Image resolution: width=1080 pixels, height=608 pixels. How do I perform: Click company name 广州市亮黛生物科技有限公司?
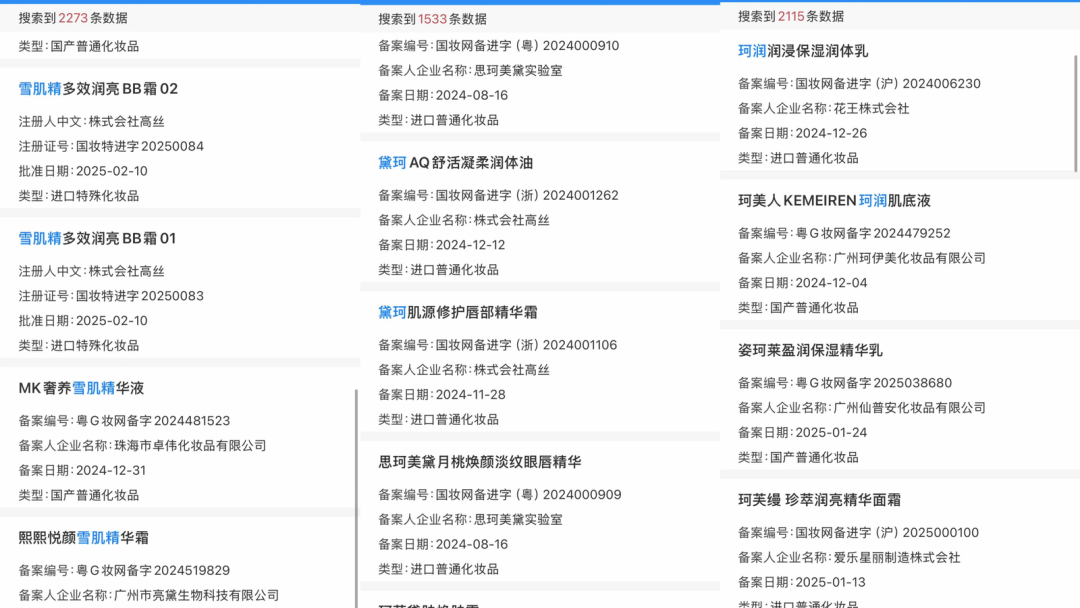[x=196, y=595]
